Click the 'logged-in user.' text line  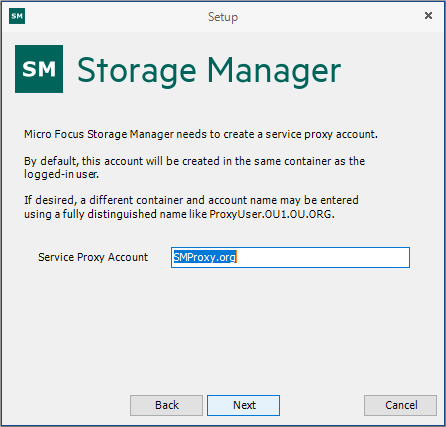click(x=61, y=174)
